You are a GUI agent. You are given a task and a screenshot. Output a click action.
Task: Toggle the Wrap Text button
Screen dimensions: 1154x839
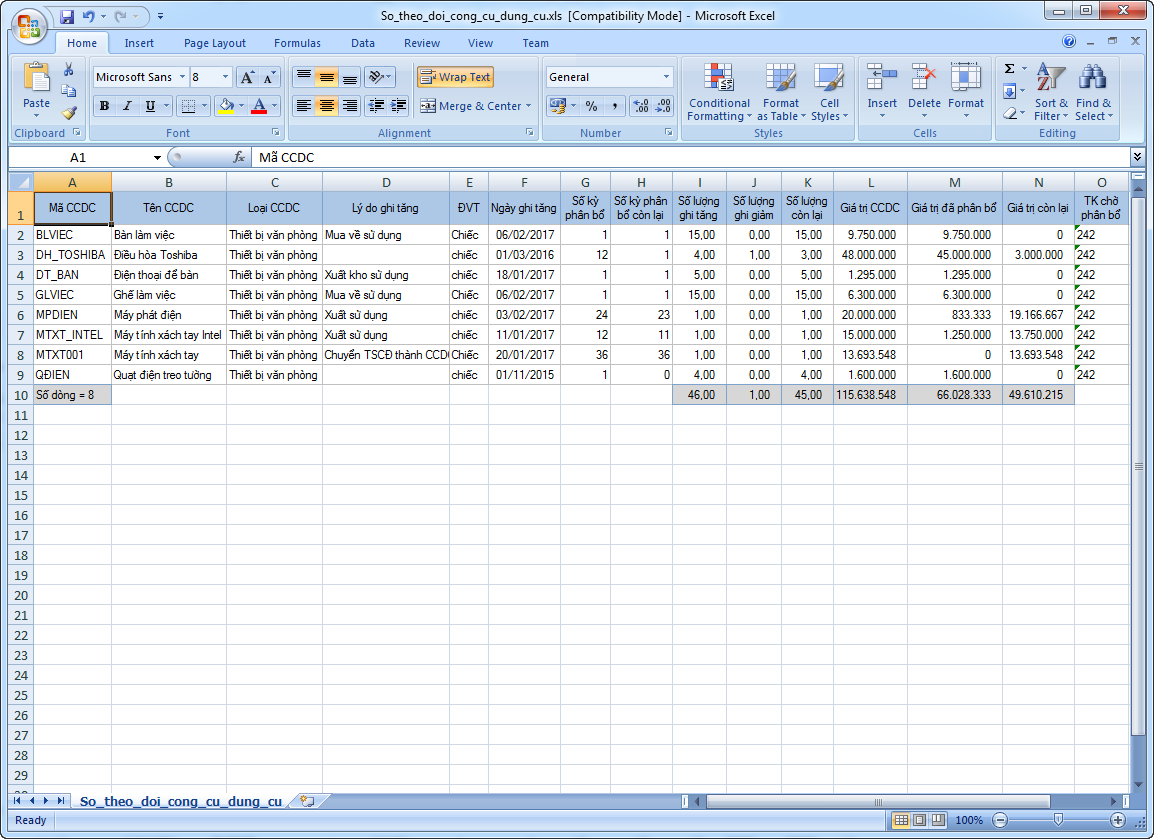pos(455,77)
